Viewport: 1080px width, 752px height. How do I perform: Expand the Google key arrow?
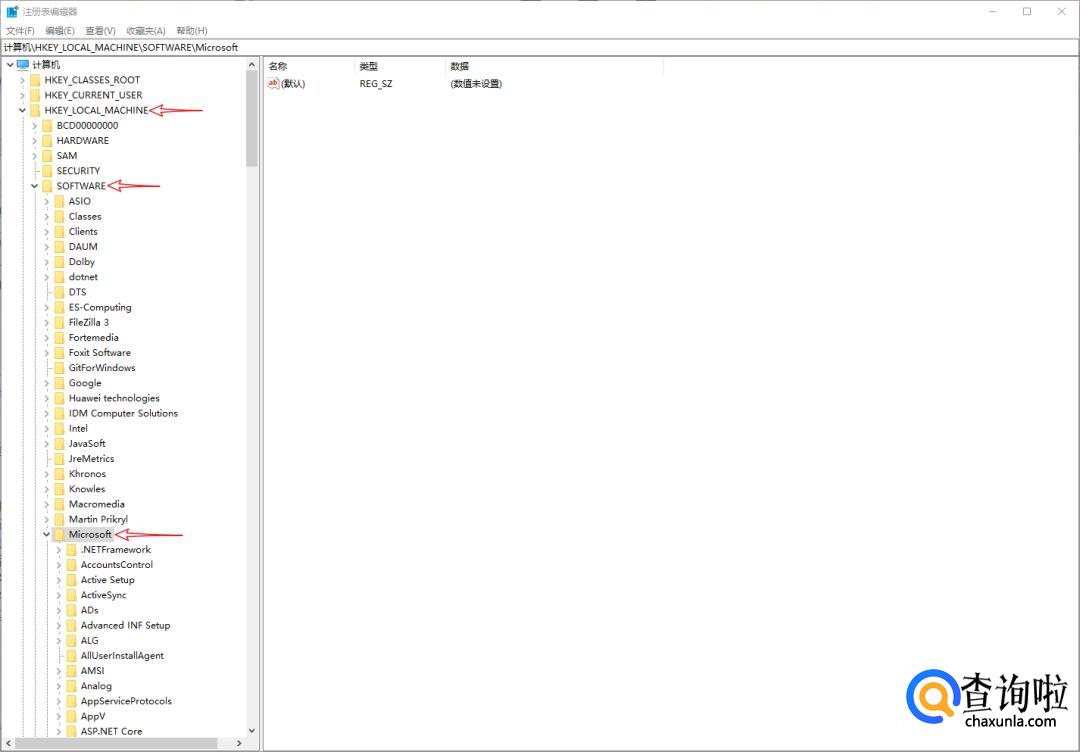46,383
